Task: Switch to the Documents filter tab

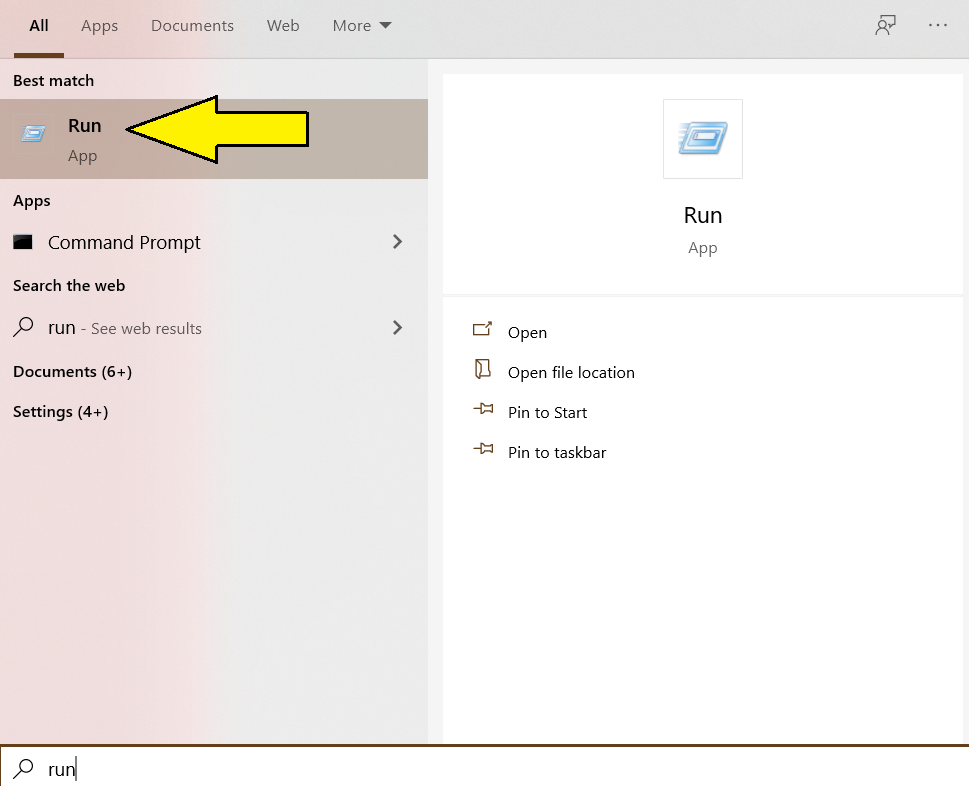Action: [192, 26]
